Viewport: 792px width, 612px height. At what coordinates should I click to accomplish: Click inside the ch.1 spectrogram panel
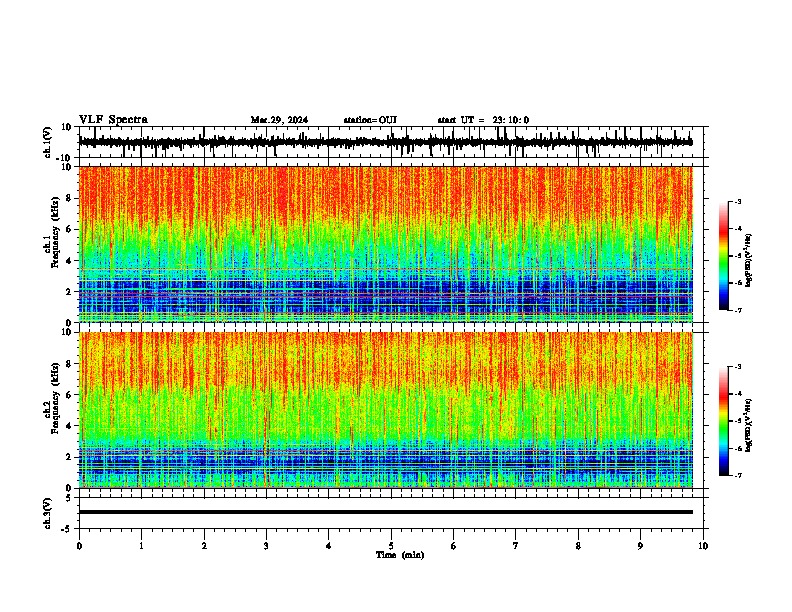[385, 244]
